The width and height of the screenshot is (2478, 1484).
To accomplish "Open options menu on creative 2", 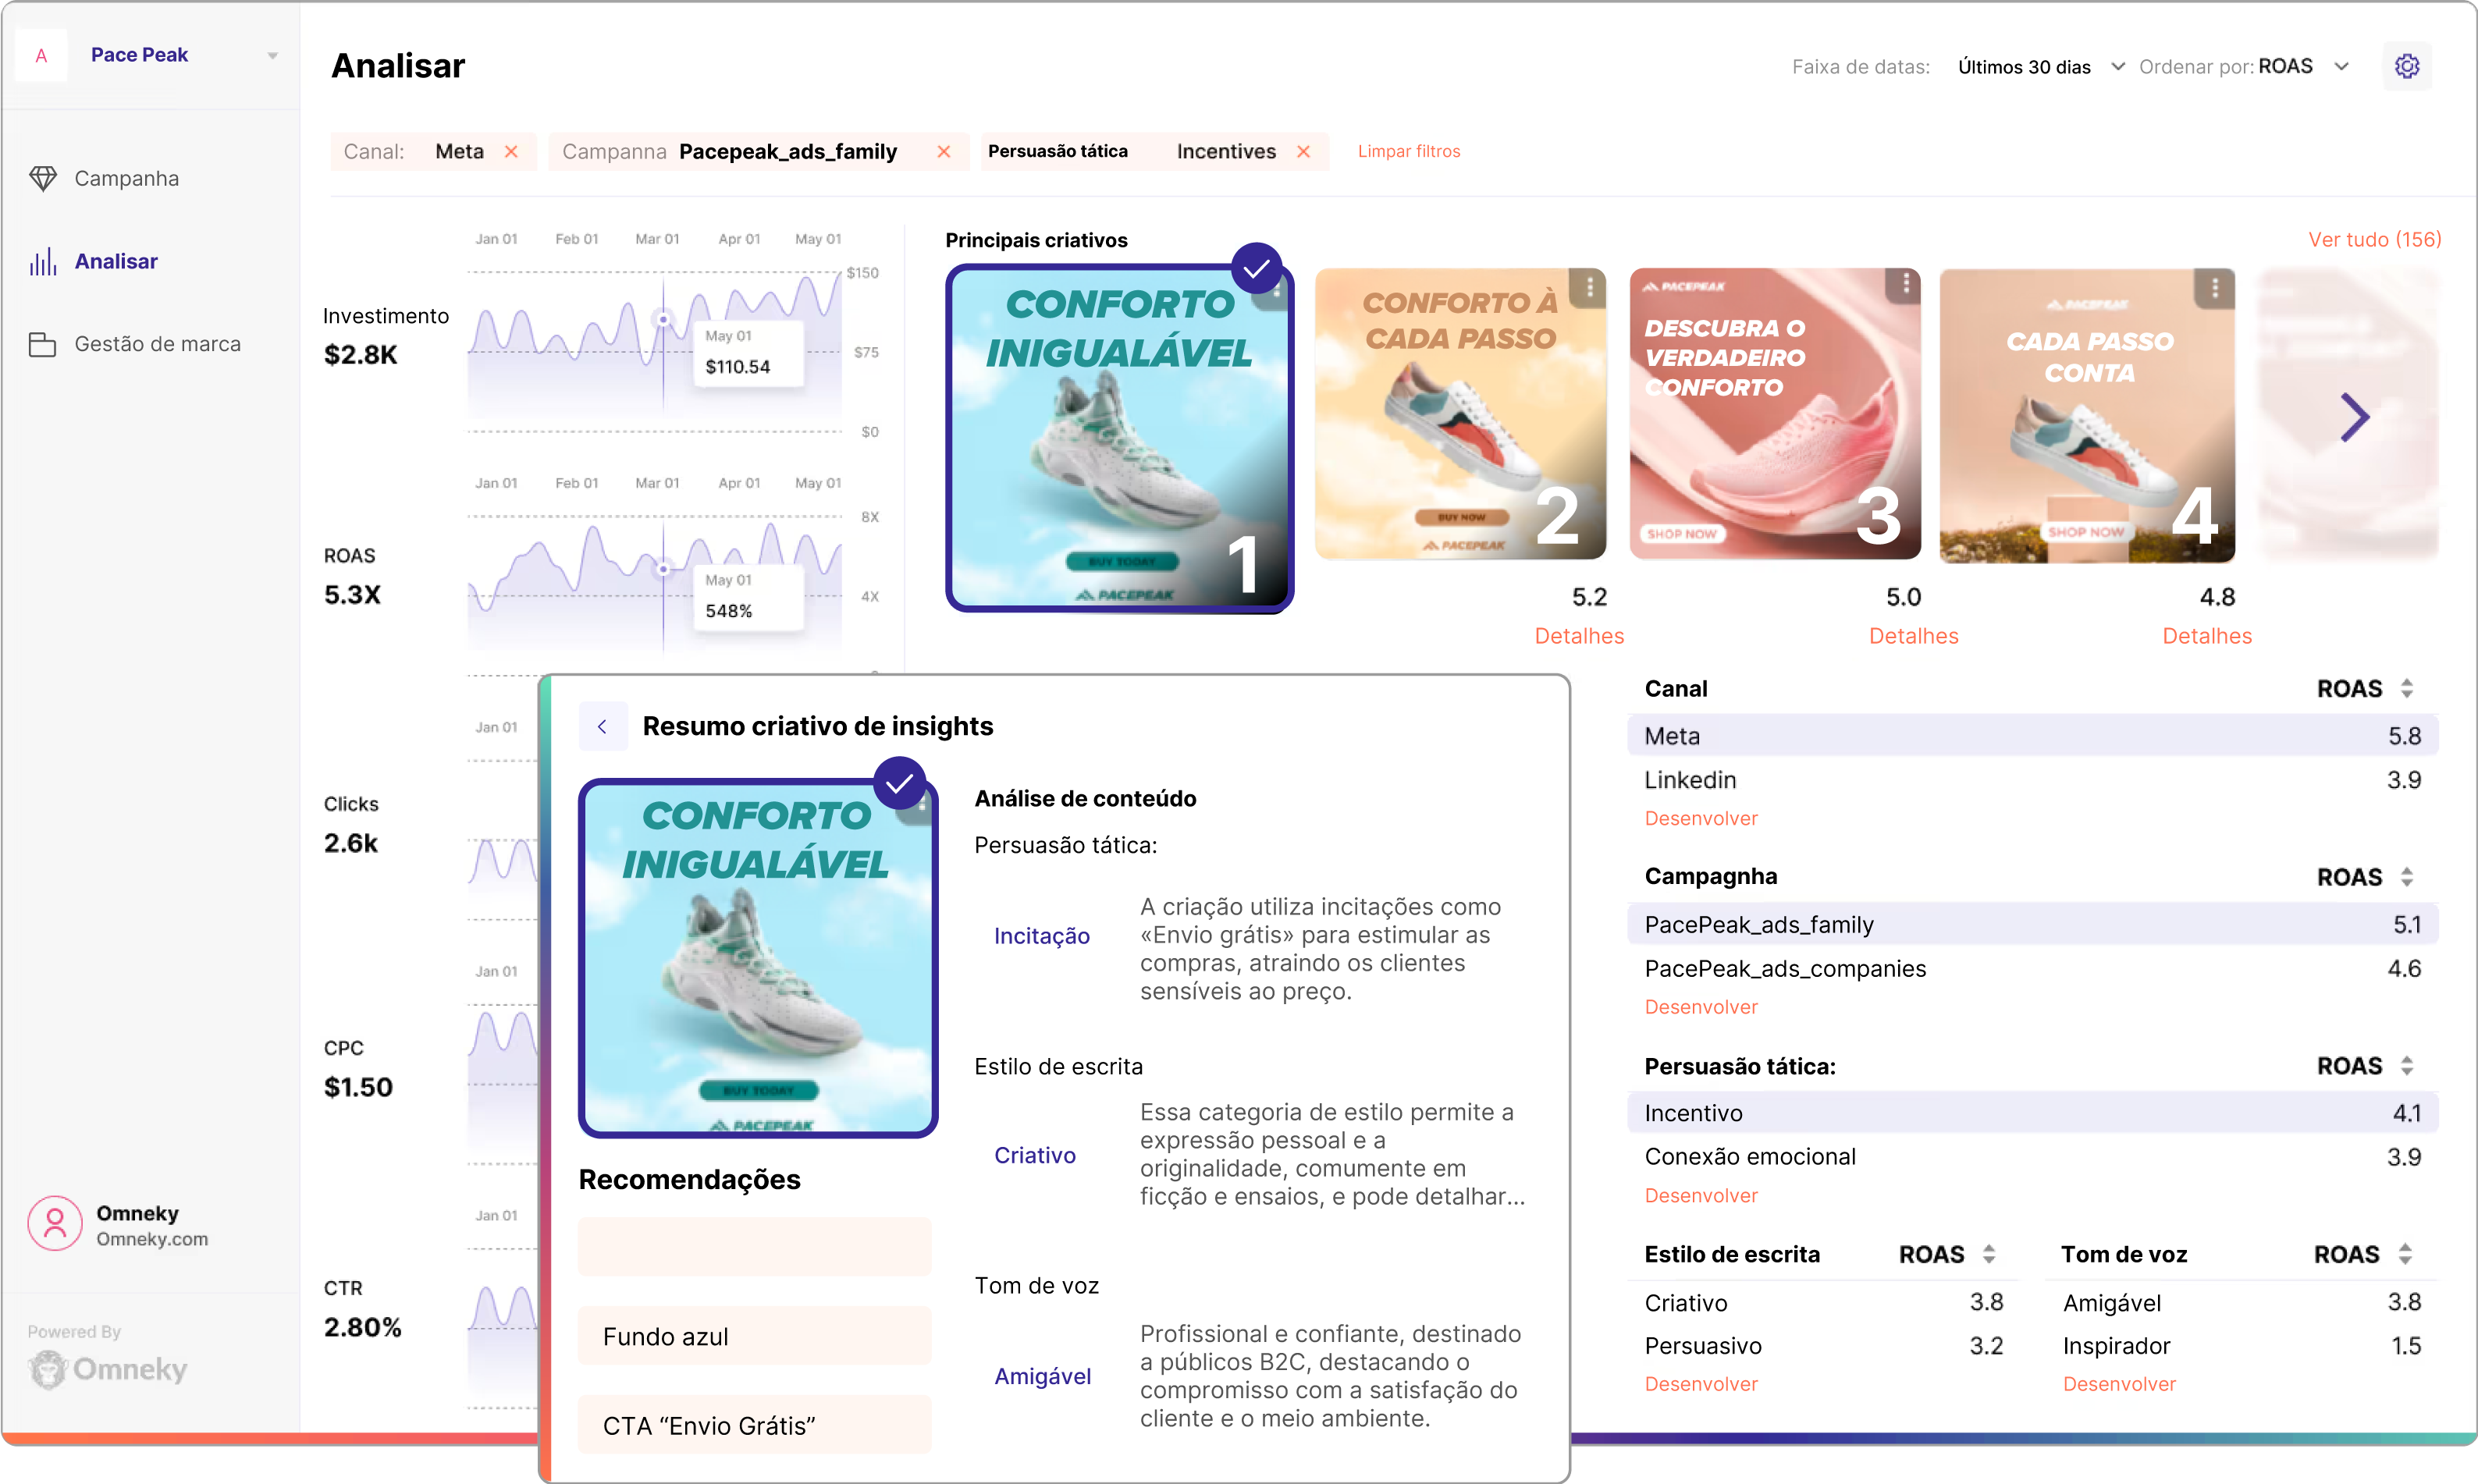I will click(1588, 287).
